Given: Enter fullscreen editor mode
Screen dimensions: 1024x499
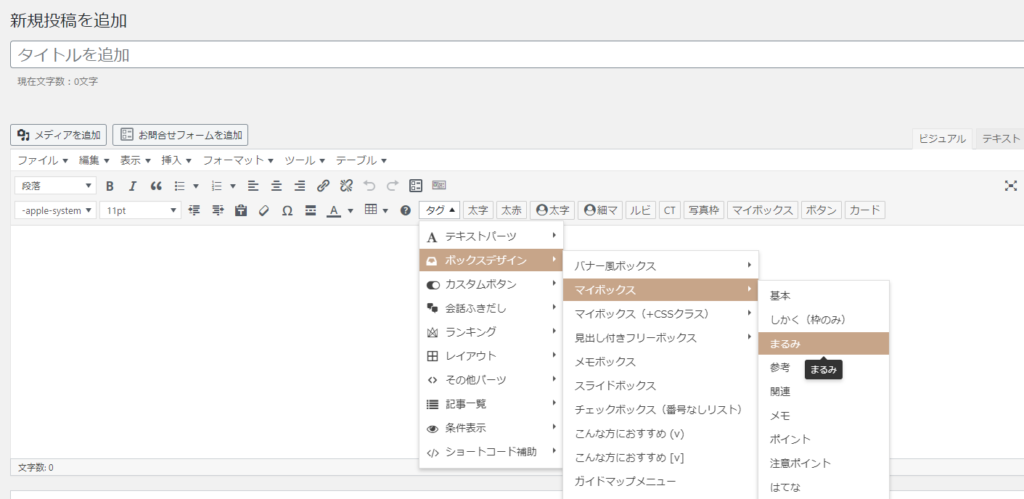Looking at the screenshot, I should tap(1010, 186).
